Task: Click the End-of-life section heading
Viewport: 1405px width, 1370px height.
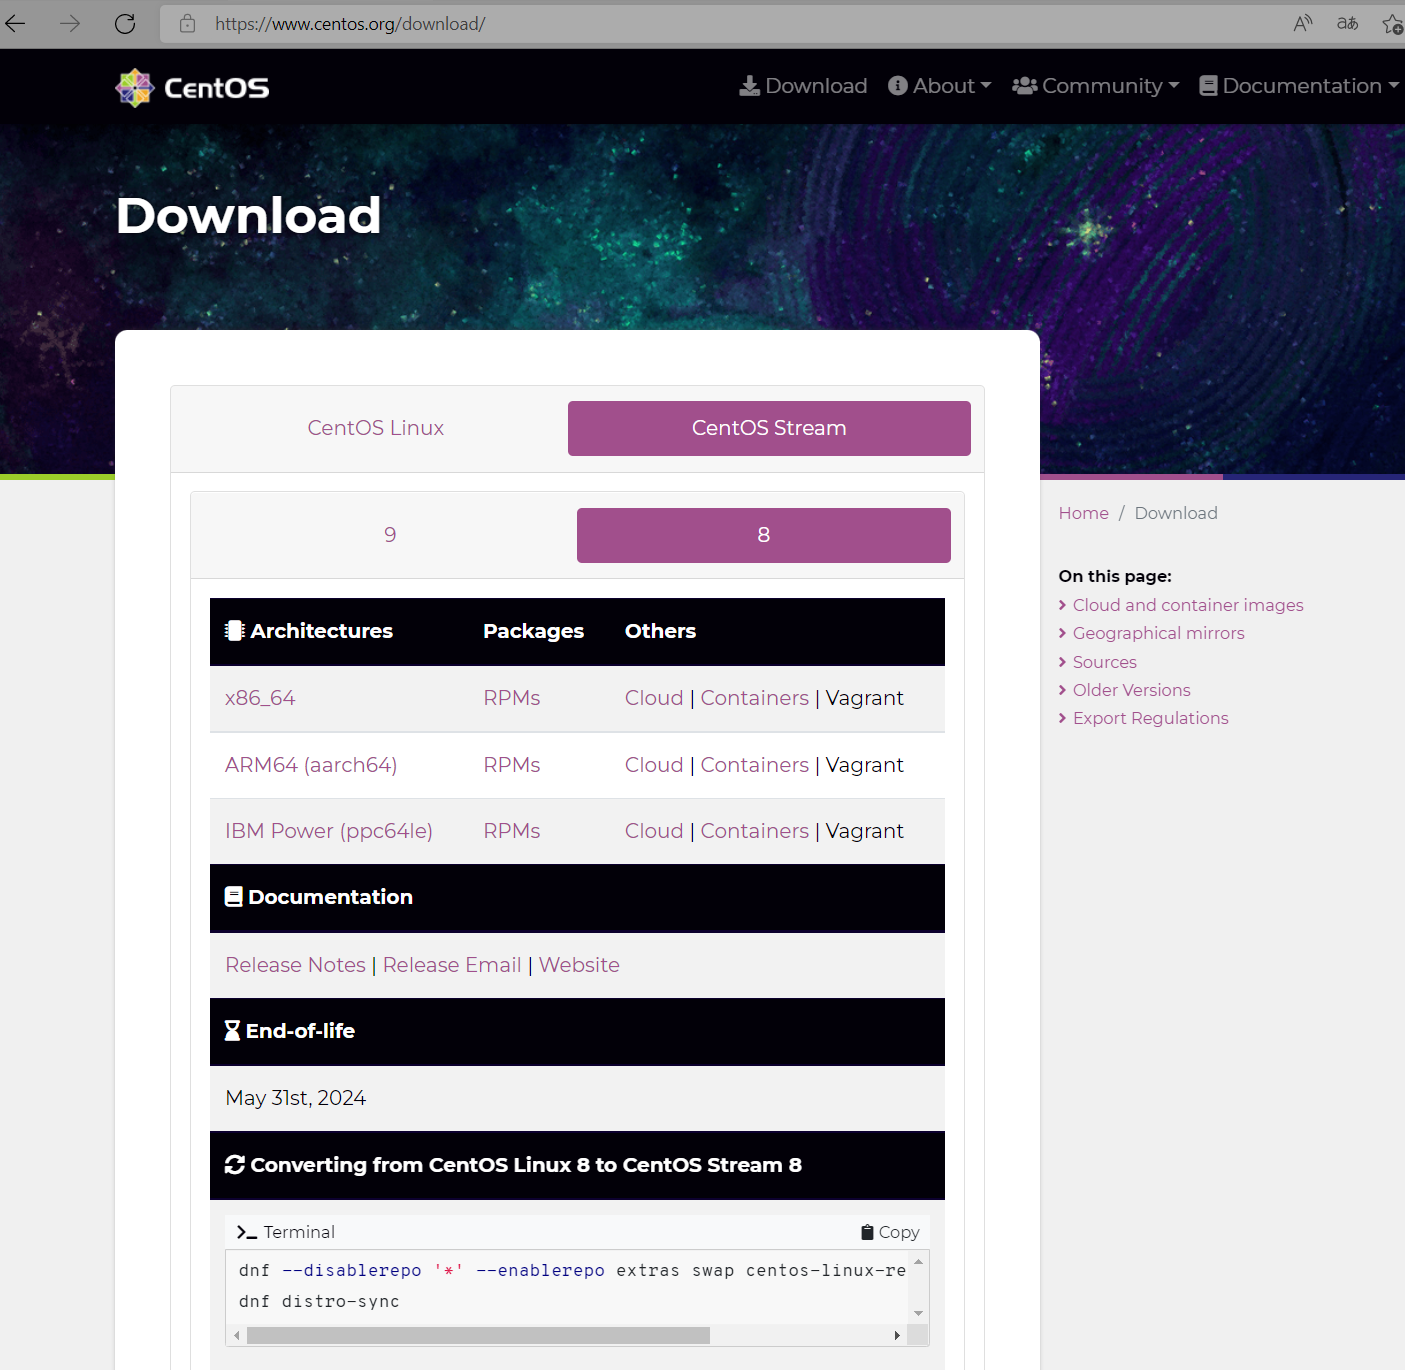Action: (x=290, y=1031)
